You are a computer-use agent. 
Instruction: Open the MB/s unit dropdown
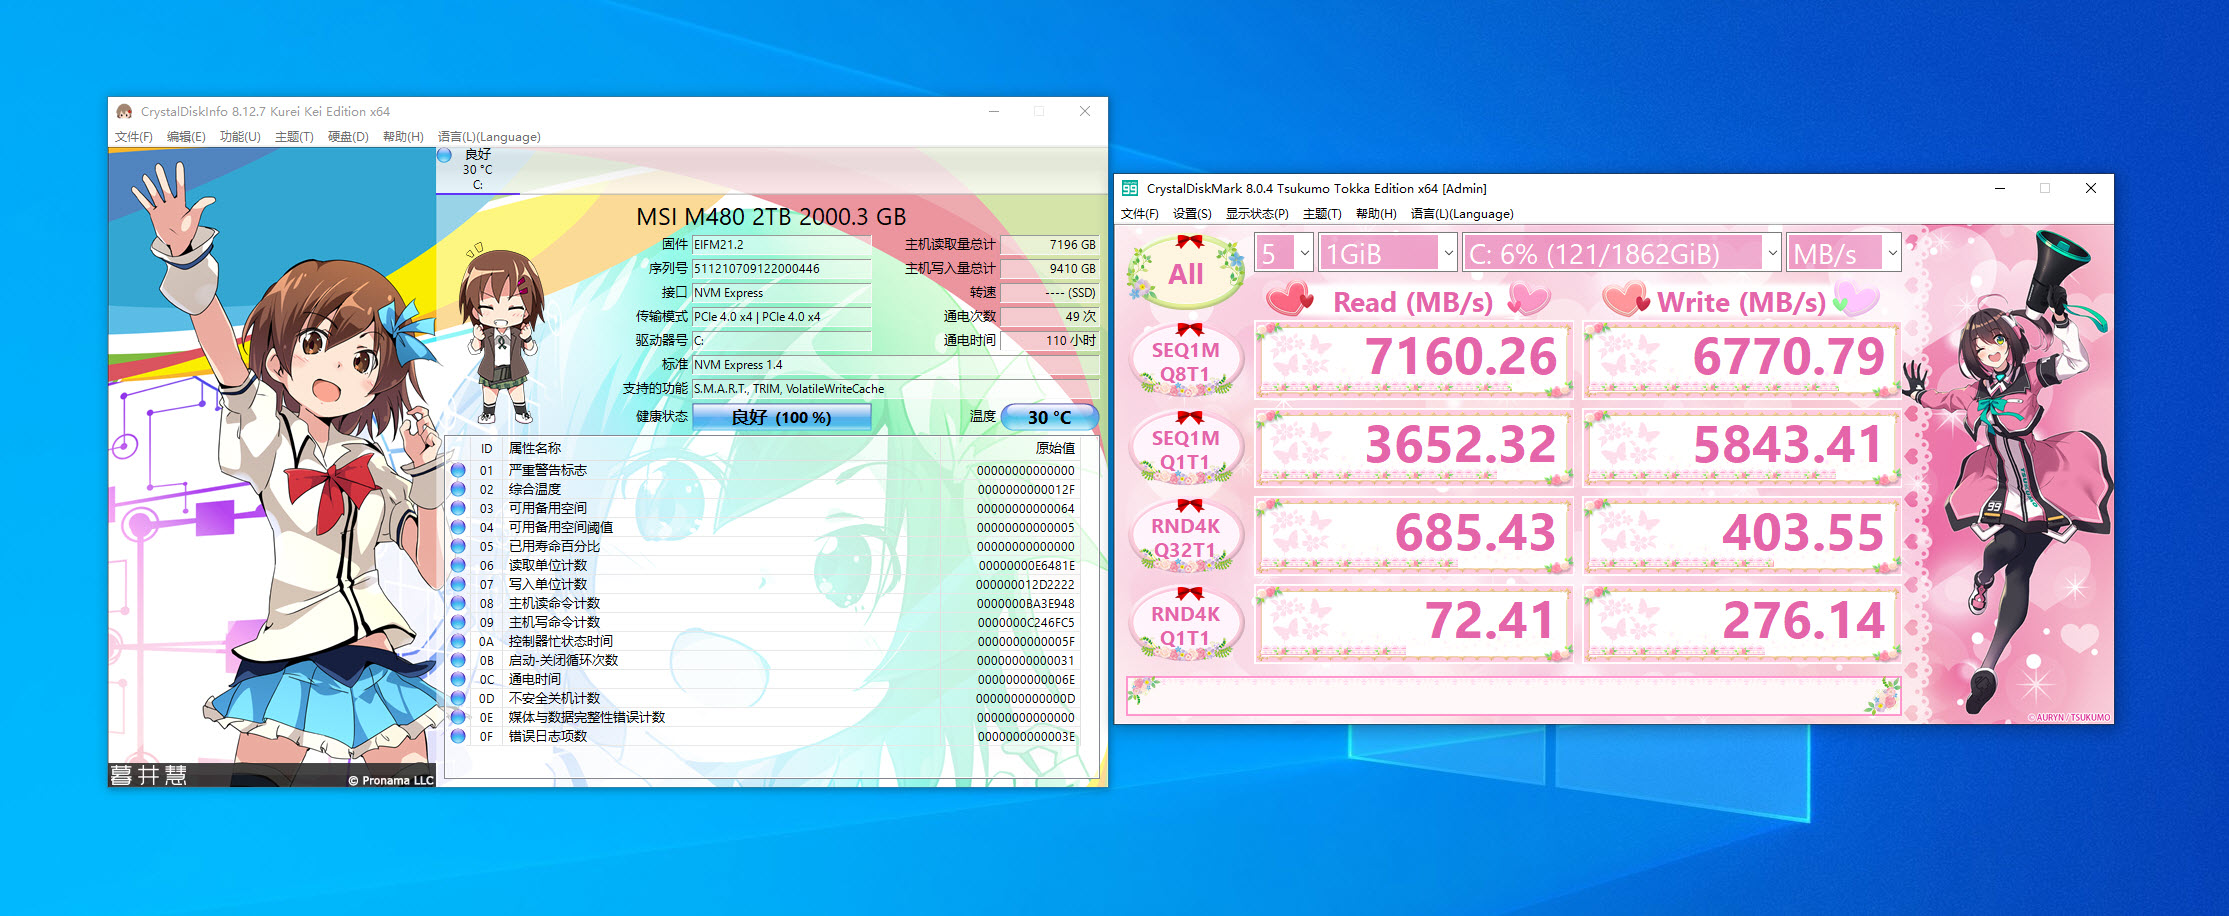(1843, 252)
